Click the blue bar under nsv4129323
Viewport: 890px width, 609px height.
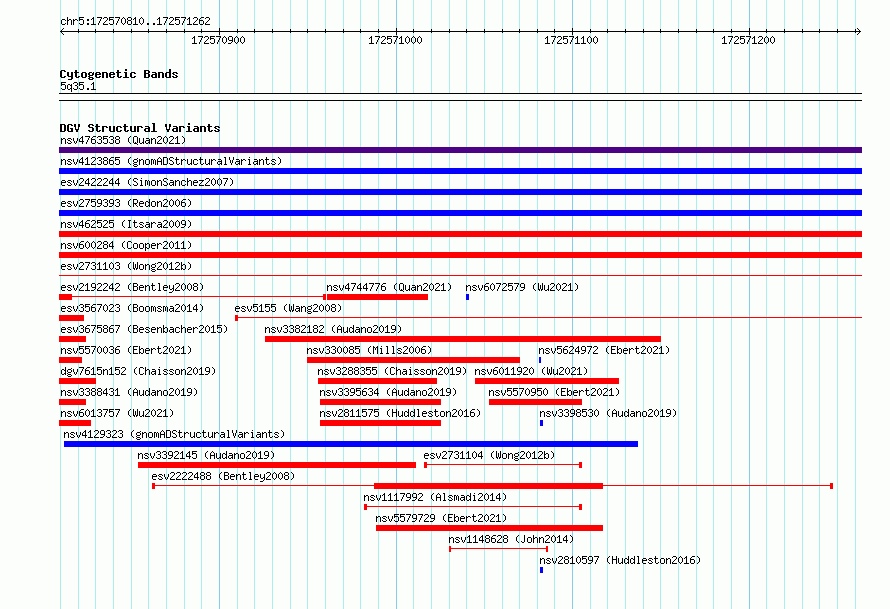coord(351,444)
